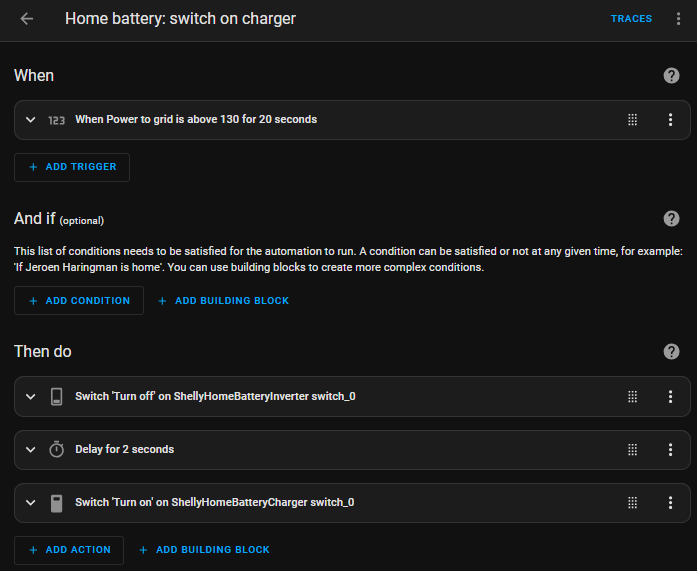Screen dimensions: 697x571
Task: Open help for the Then do section
Action: pos(671,351)
